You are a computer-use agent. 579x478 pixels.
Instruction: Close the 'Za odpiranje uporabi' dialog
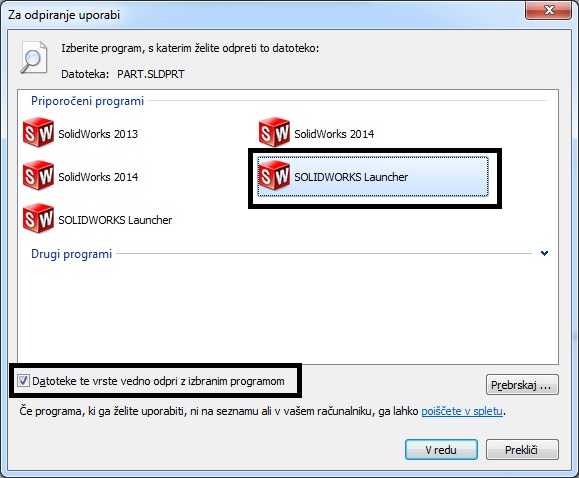click(549, 10)
